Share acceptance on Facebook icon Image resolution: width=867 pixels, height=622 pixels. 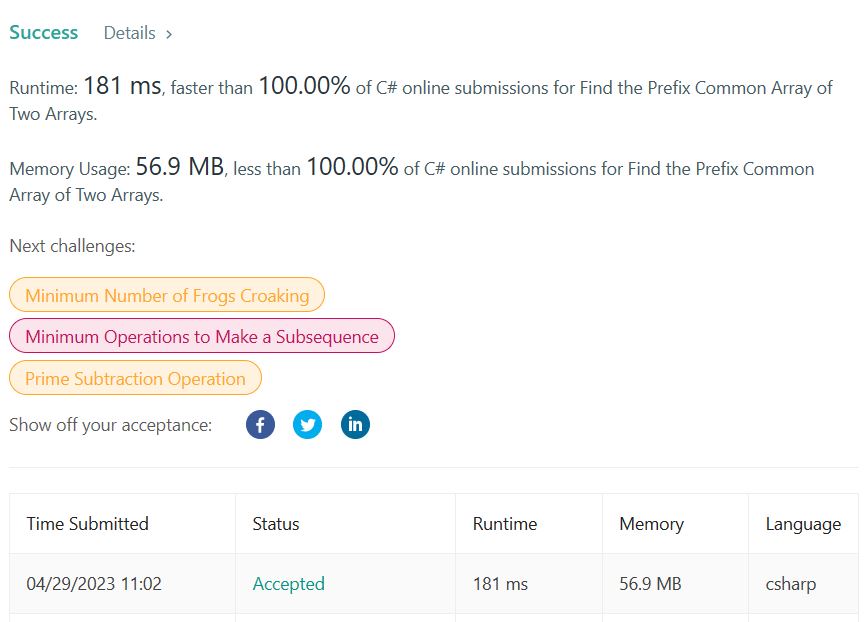pyautogui.click(x=260, y=425)
